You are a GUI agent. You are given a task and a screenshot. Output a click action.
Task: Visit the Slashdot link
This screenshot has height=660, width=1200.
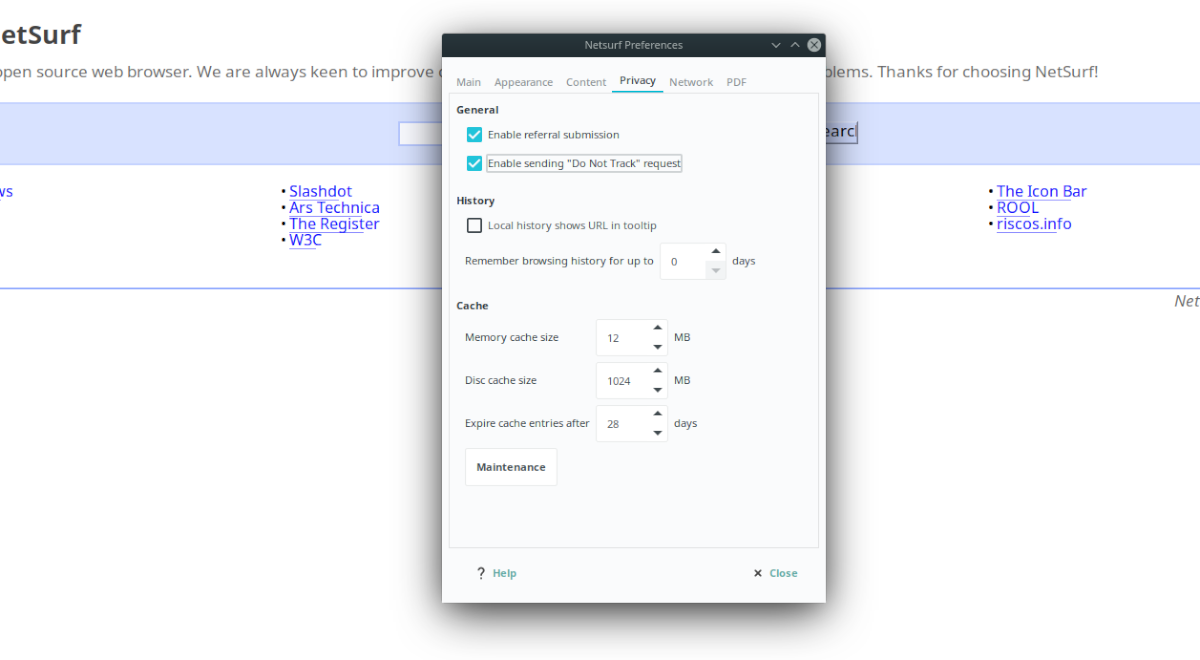pyautogui.click(x=320, y=191)
